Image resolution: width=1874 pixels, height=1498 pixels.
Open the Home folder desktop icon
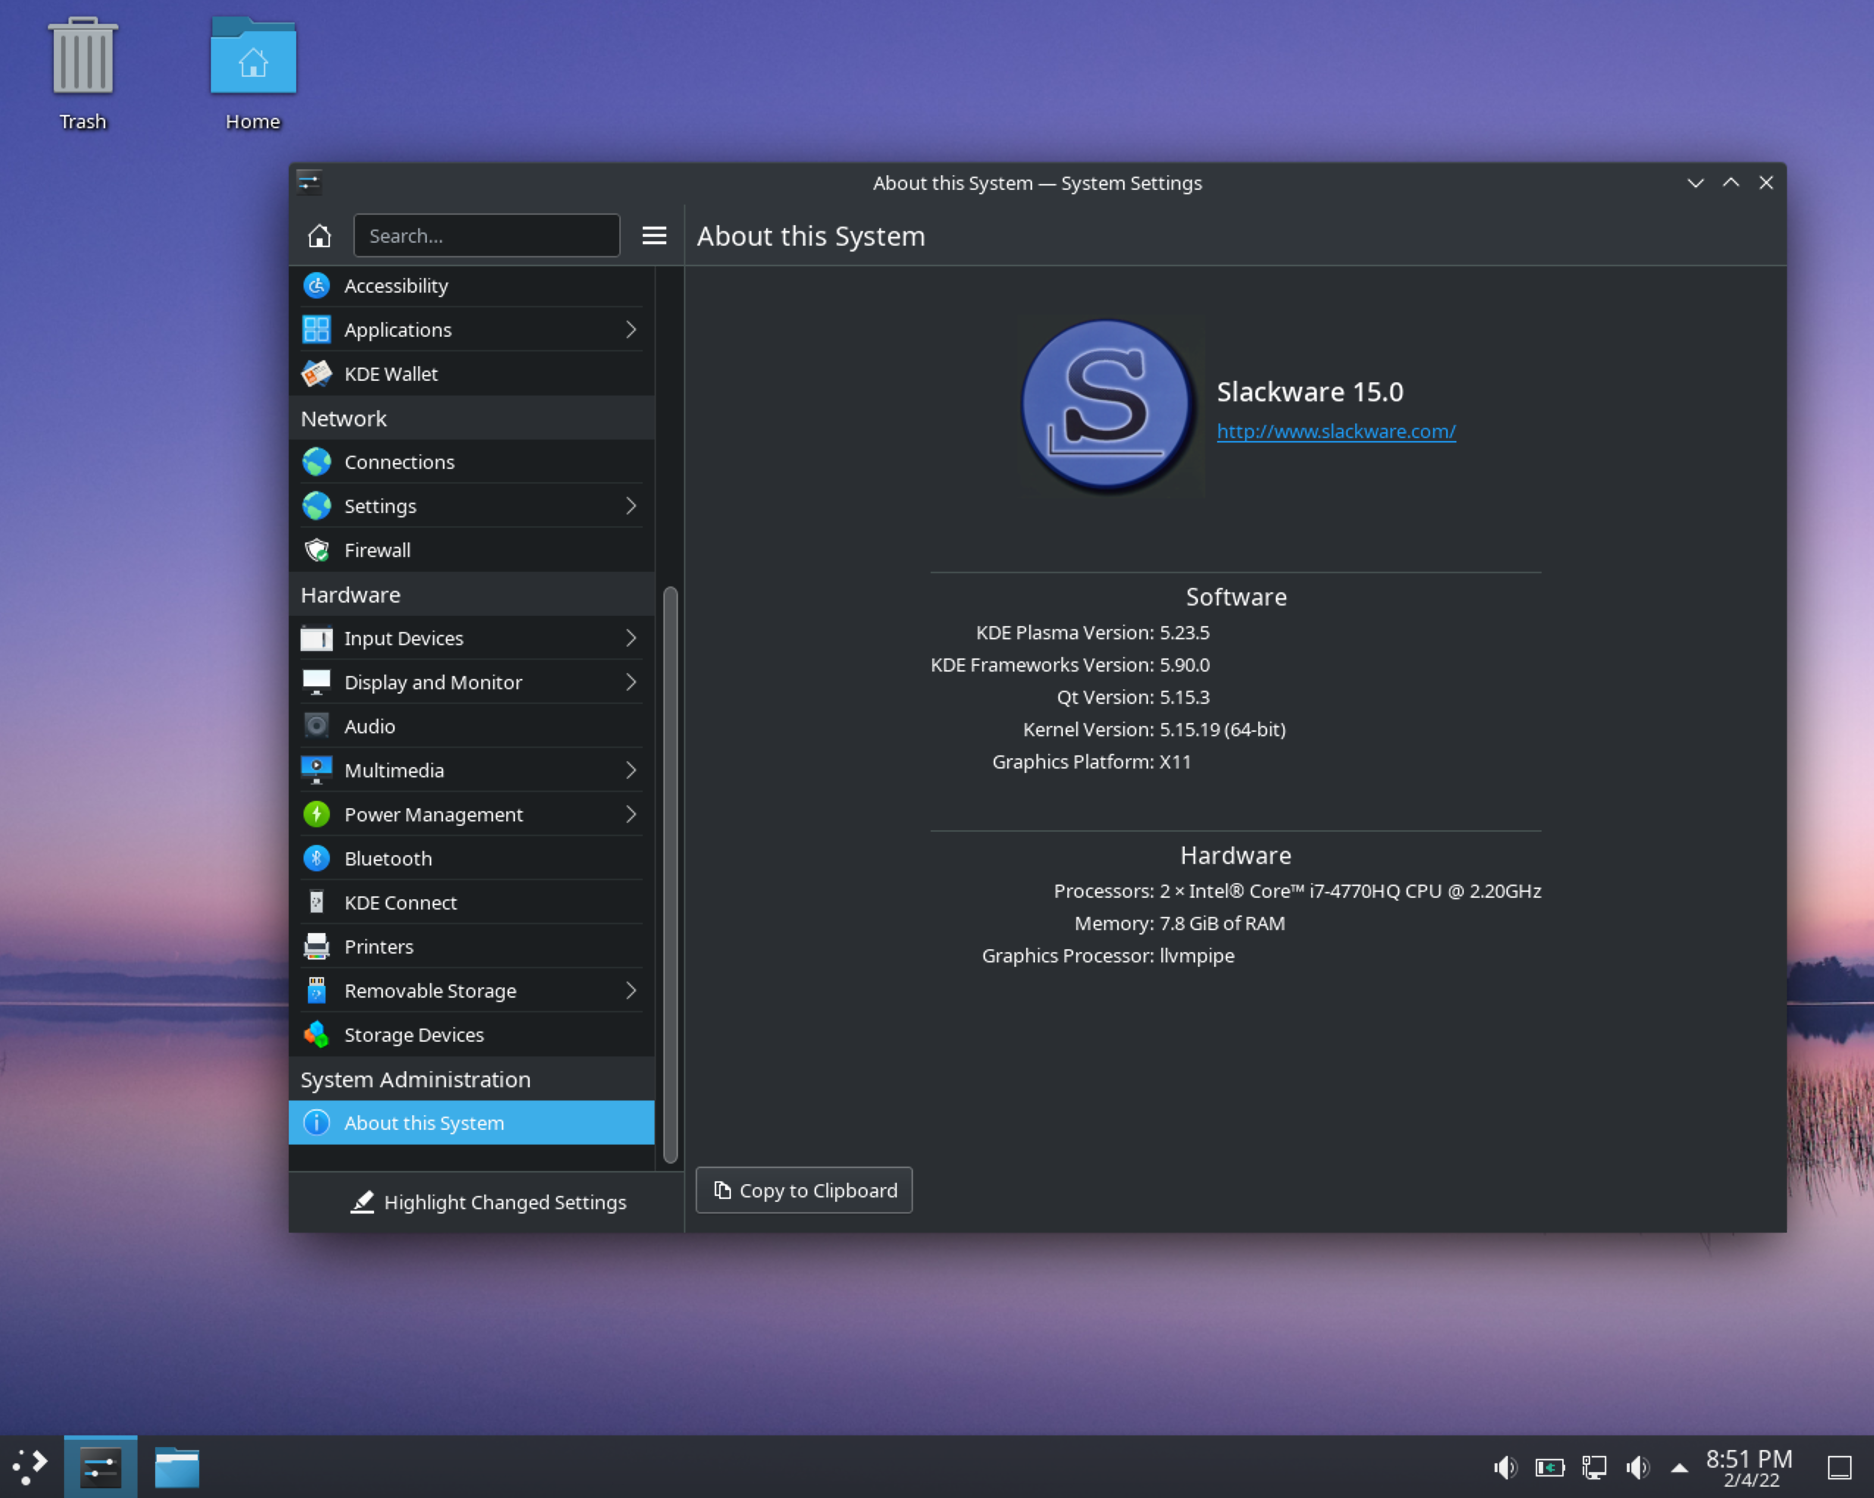click(253, 74)
